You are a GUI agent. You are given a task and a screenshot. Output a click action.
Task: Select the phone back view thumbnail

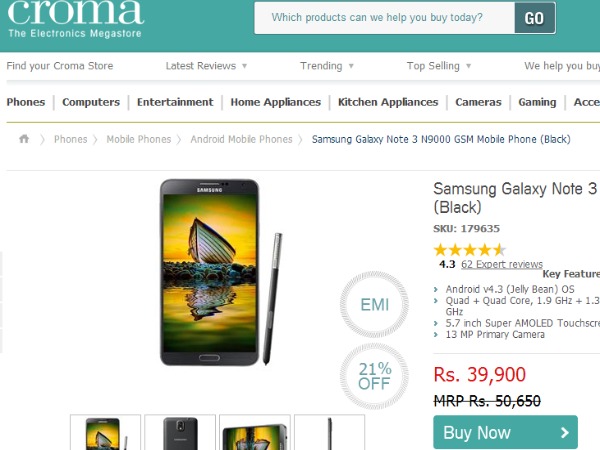coord(180,432)
